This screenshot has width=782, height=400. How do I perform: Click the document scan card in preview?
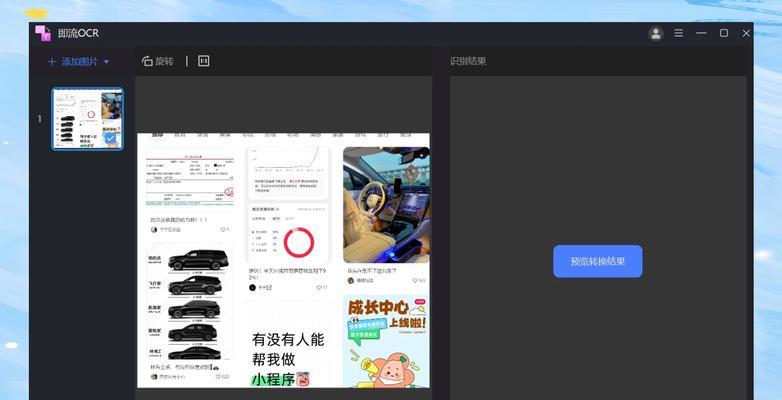(x=190, y=179)
